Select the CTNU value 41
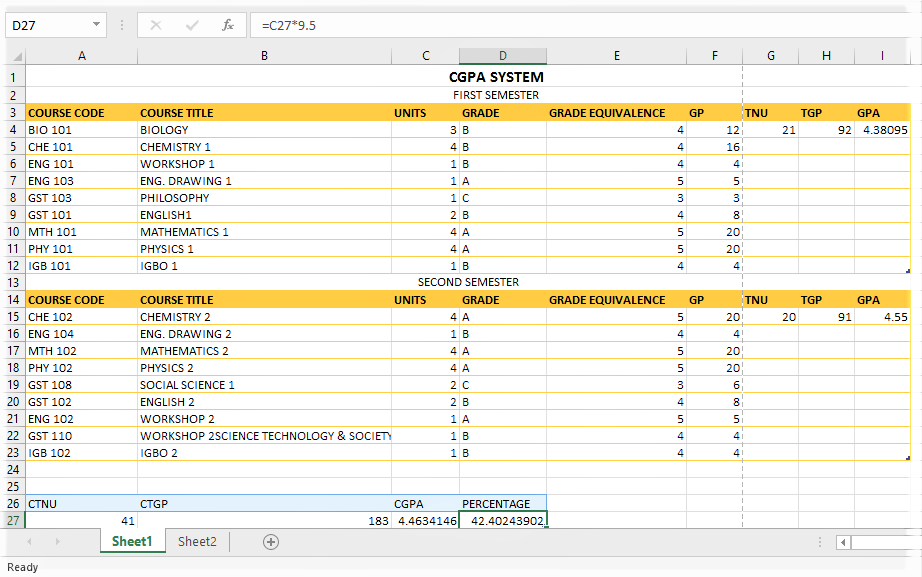Viewport: 922px width, 577px height. point(82,521)
